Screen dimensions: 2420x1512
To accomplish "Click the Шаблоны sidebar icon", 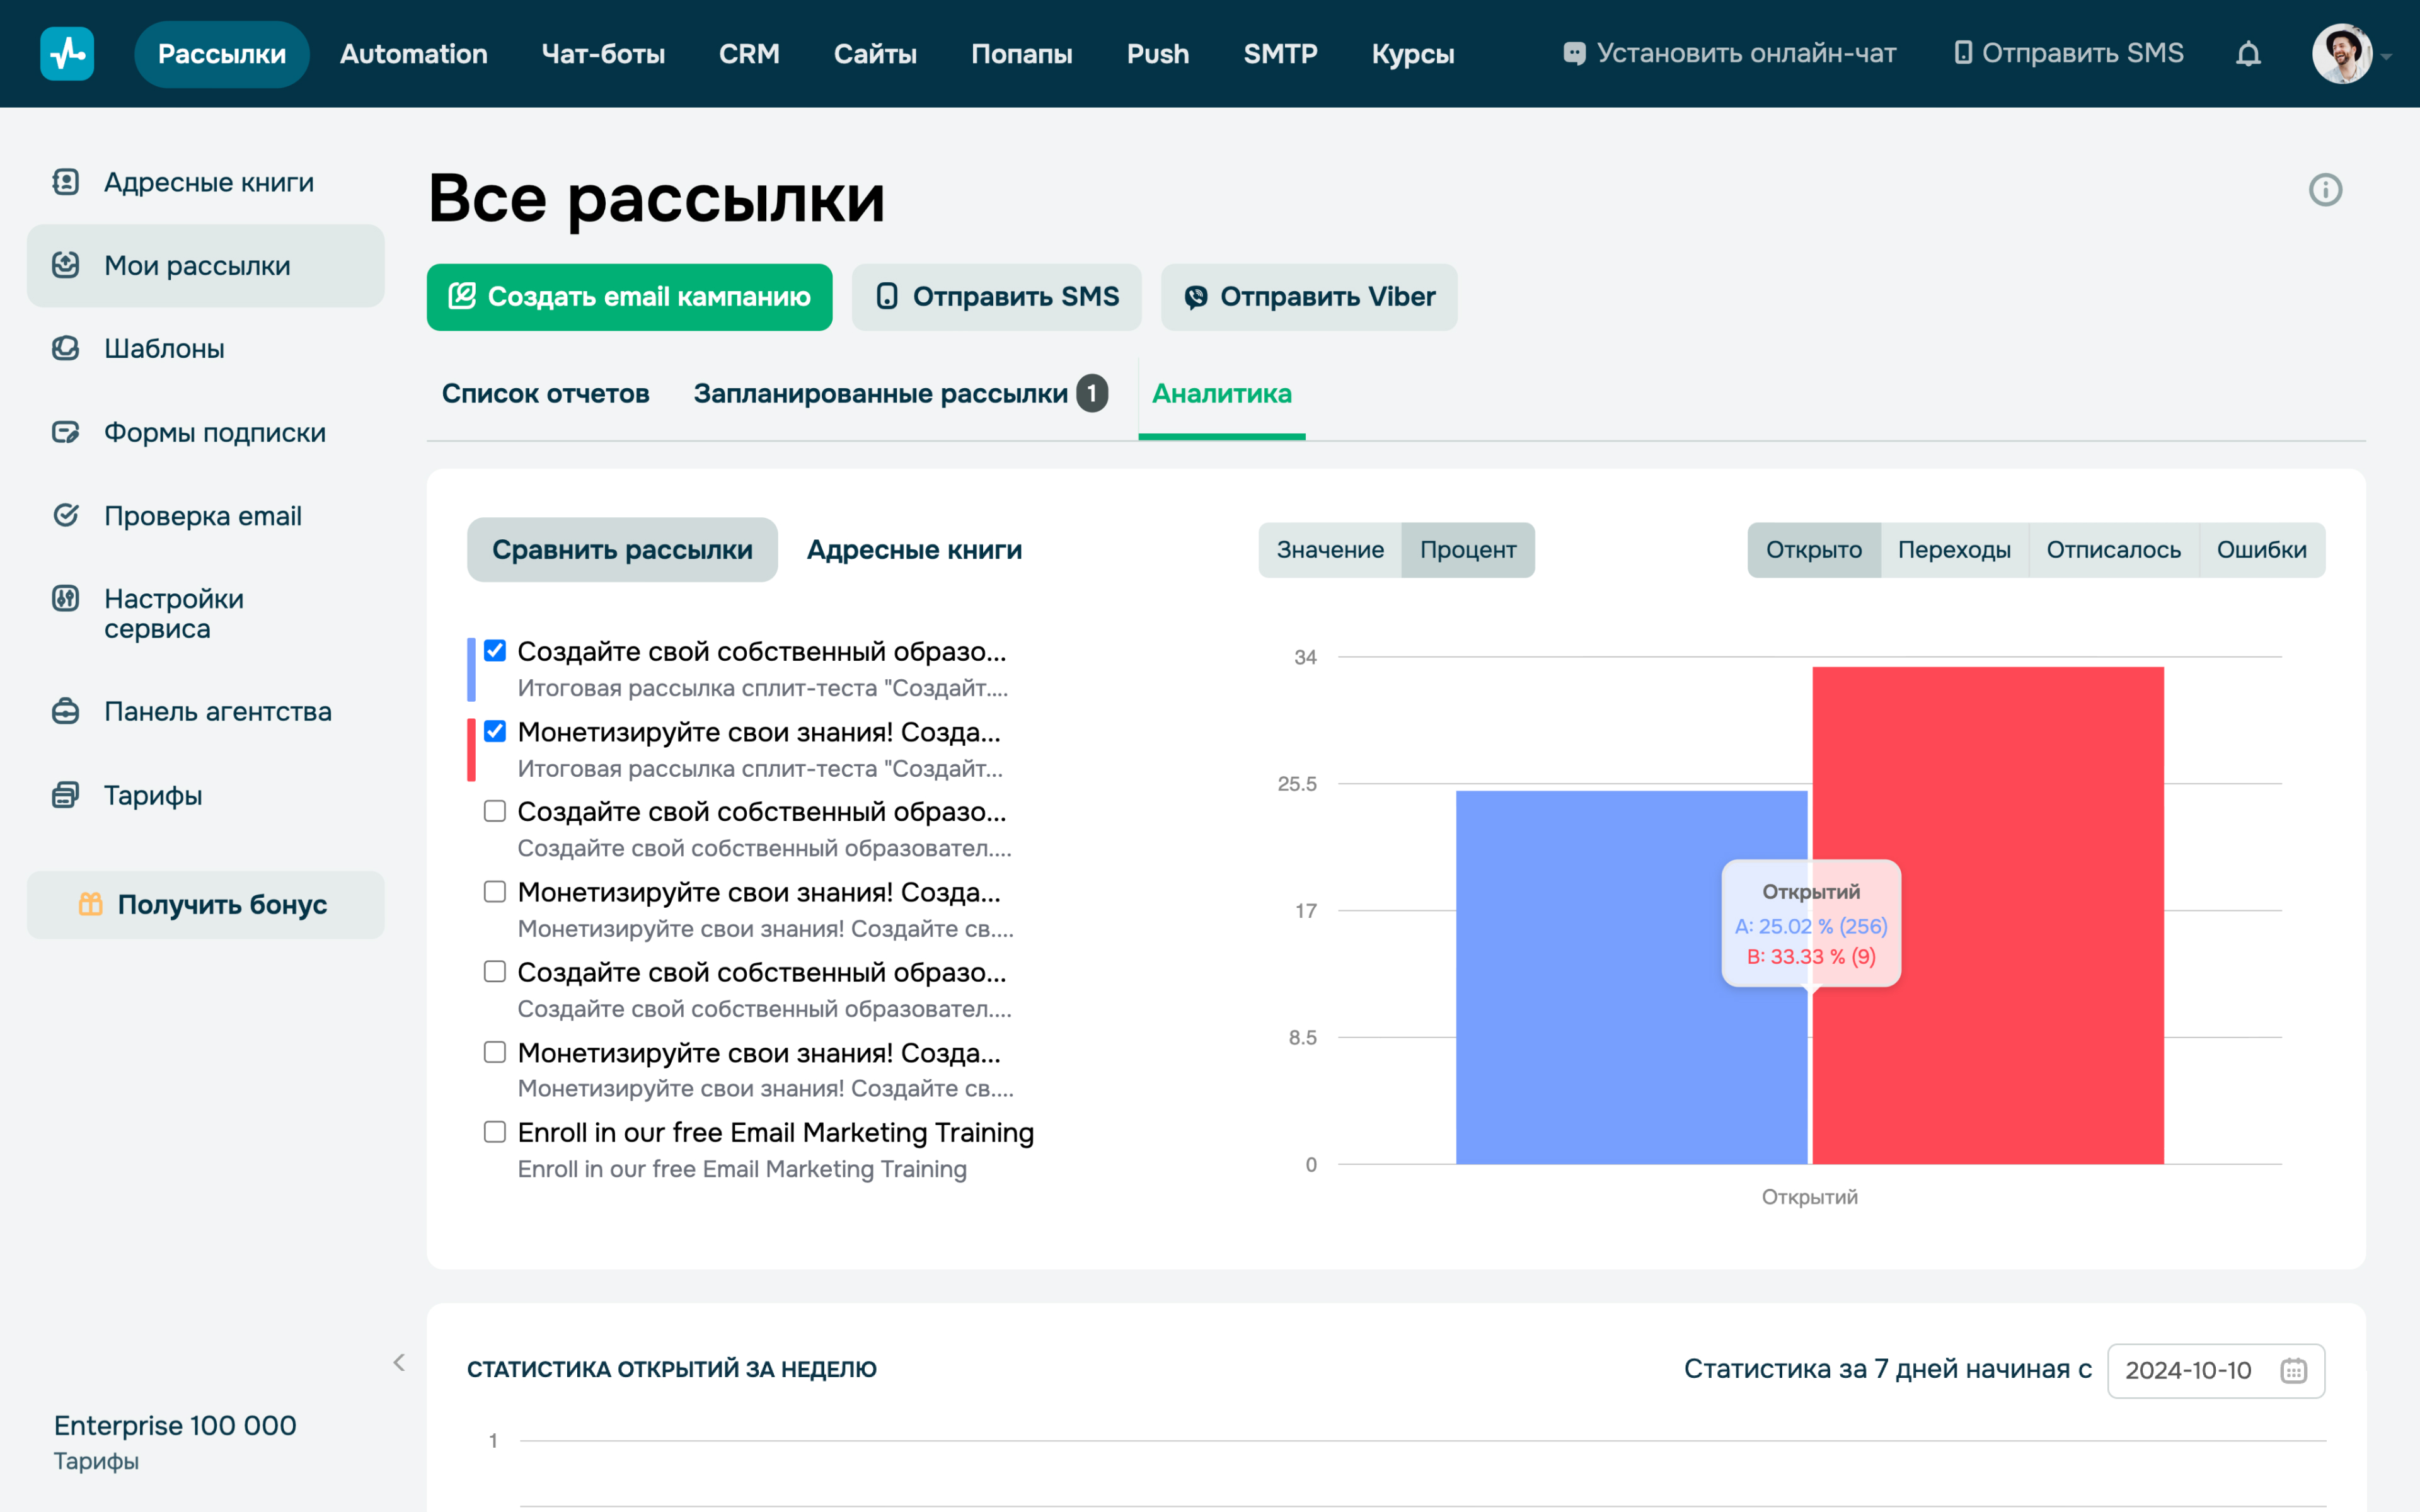I will [66, 348].
